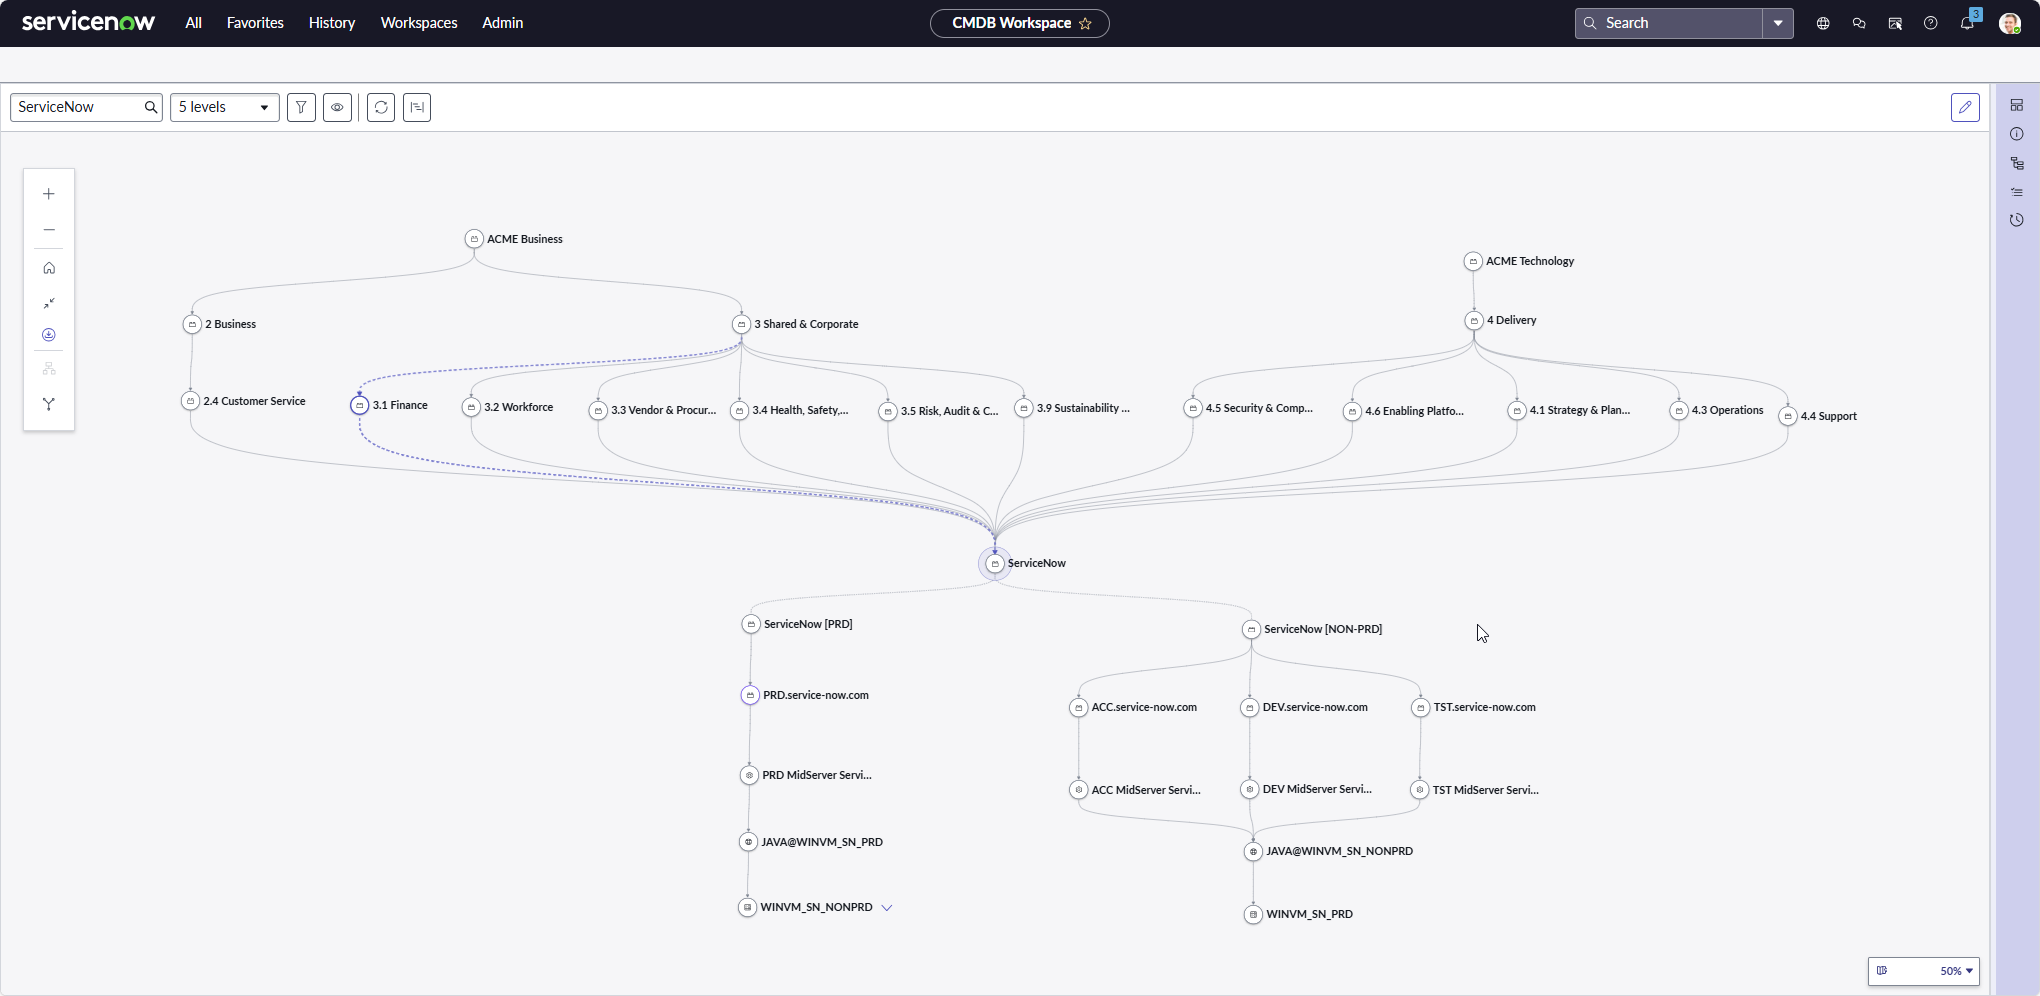2040x996 pixels.
Task: Zoom in on the dependency map
Action: [x=48, y=194]
